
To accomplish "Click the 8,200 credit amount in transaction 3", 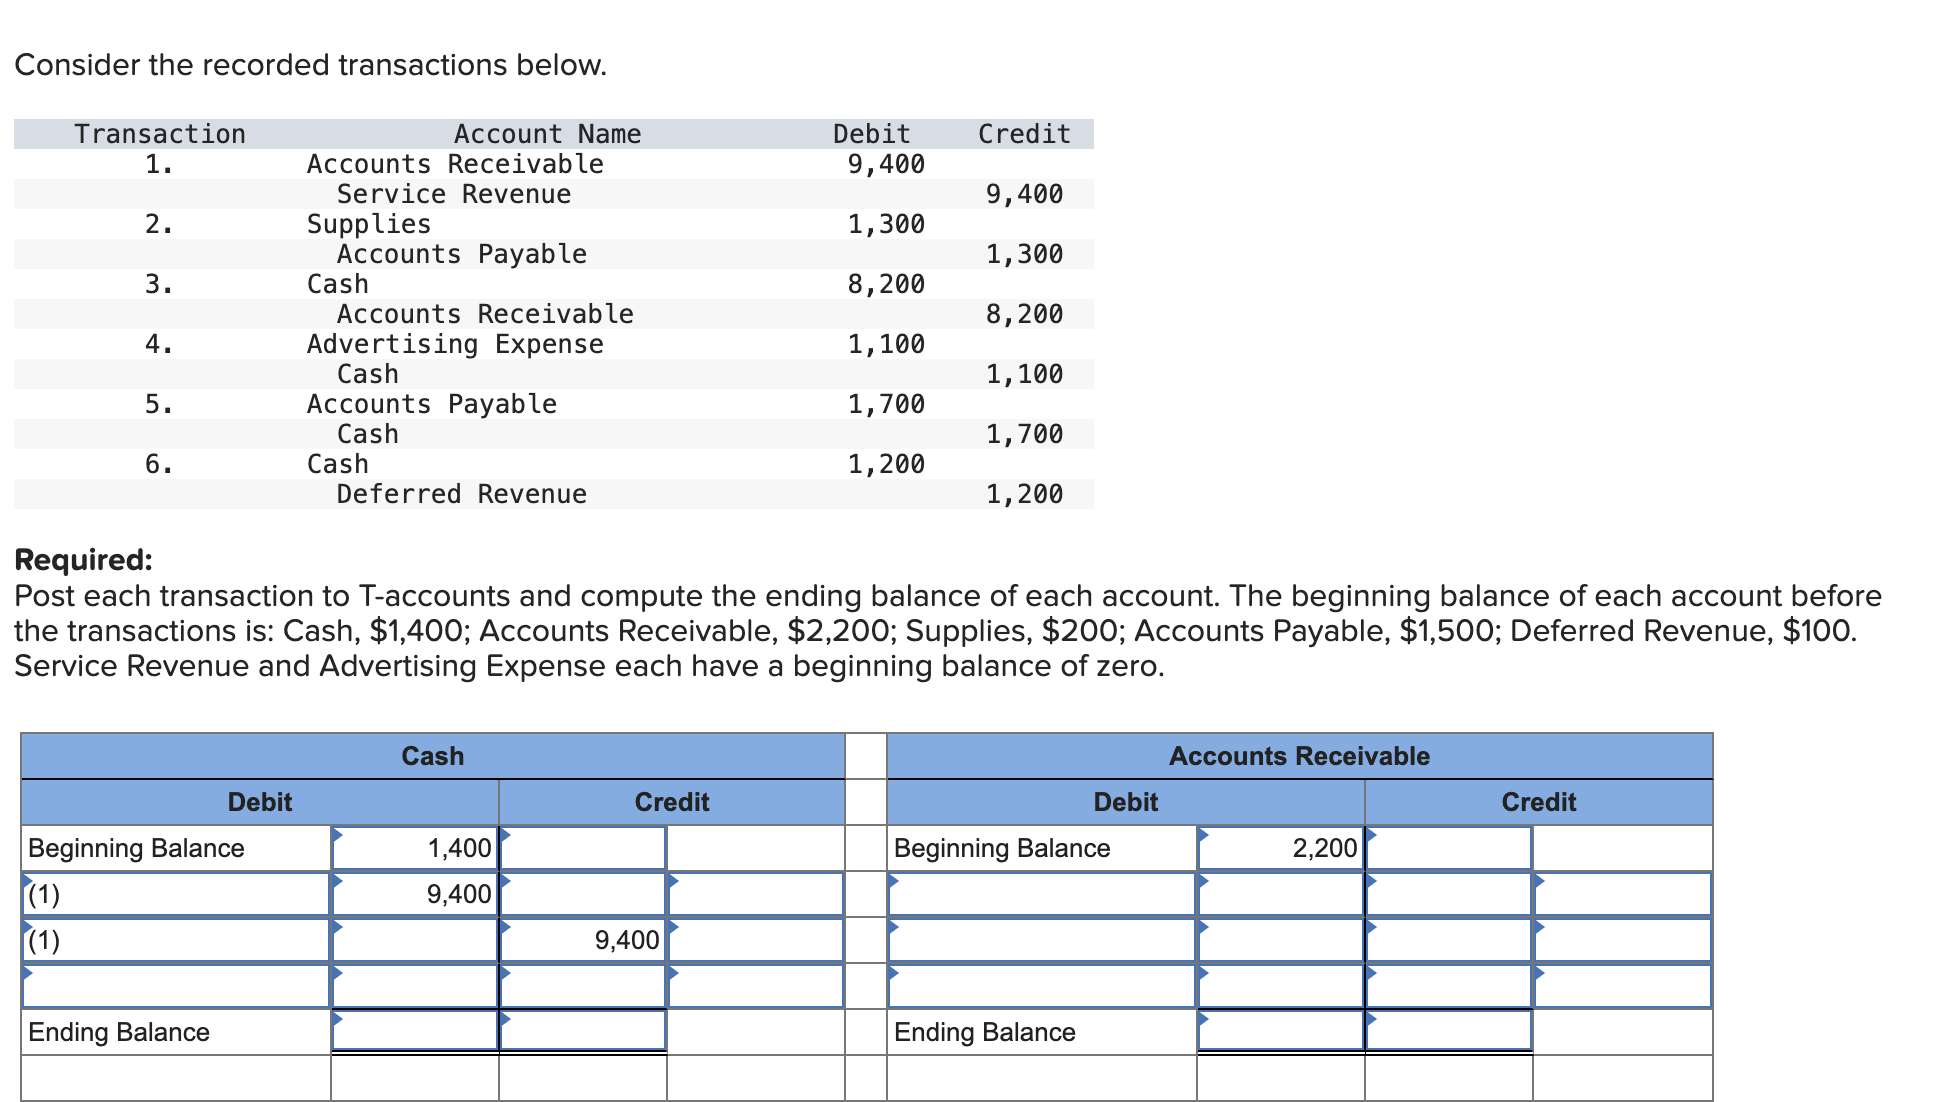I will [x=1025, y=314].
